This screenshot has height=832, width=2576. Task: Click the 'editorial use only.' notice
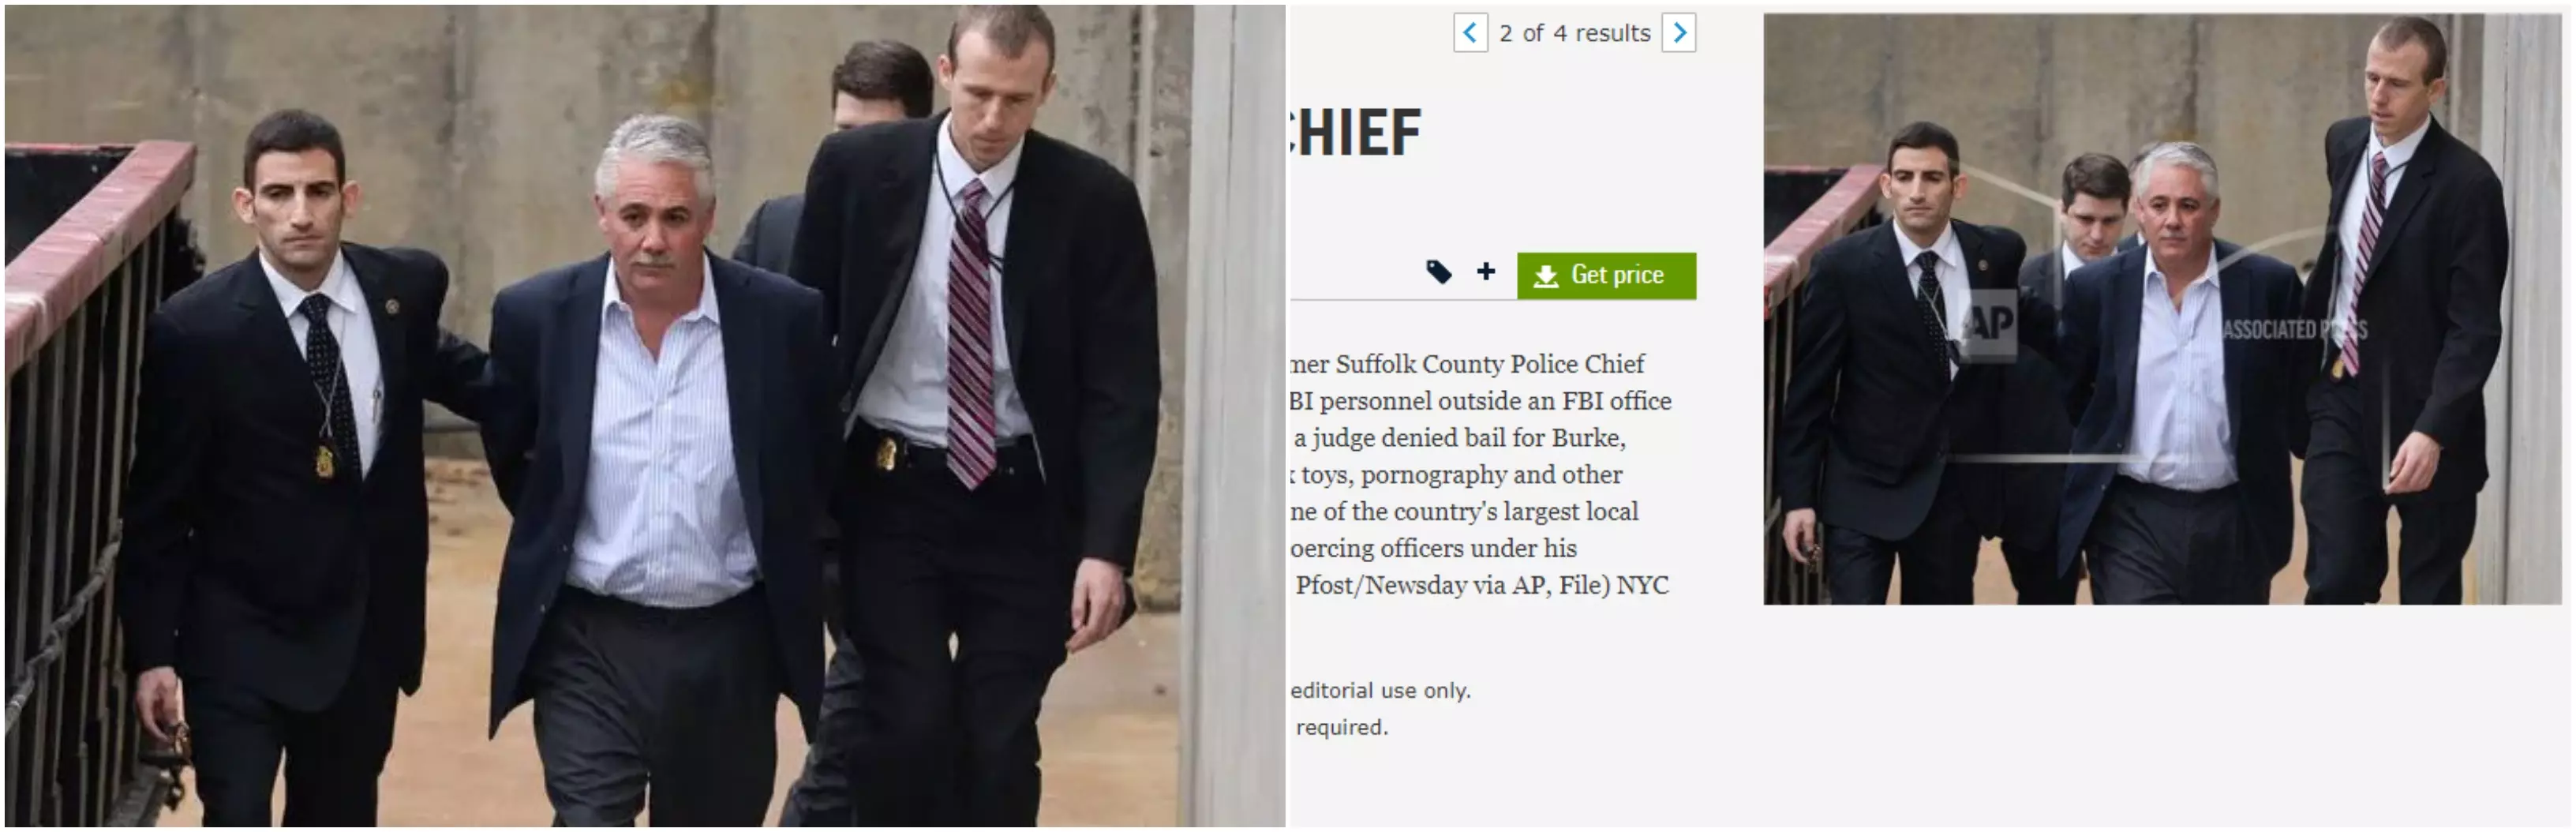pos(1380,690)
